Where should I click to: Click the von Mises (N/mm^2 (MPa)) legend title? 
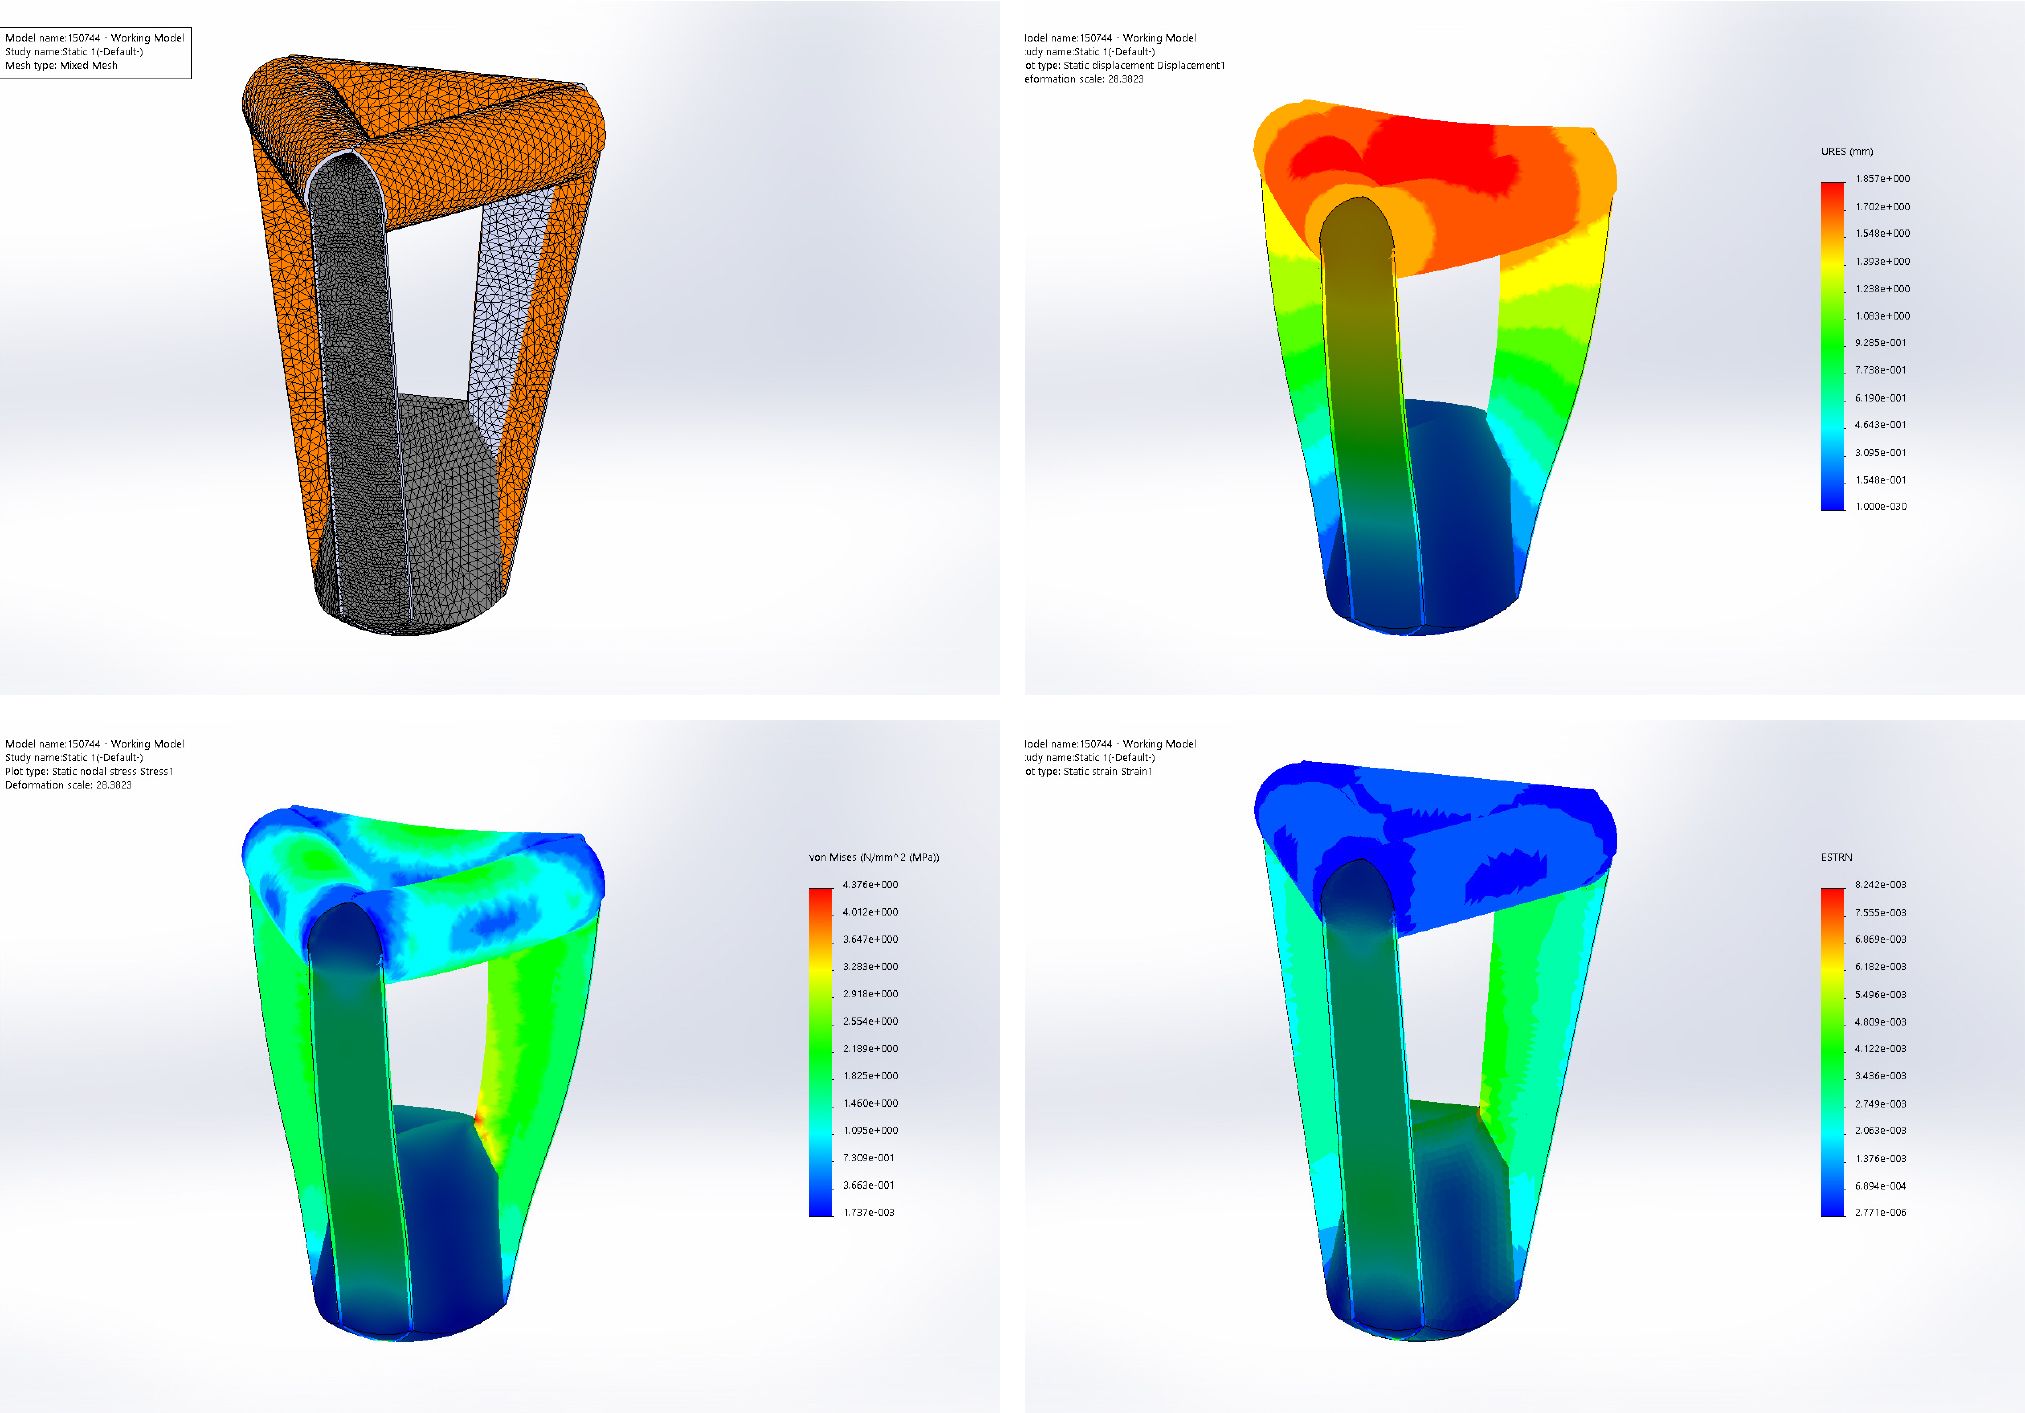873,858
